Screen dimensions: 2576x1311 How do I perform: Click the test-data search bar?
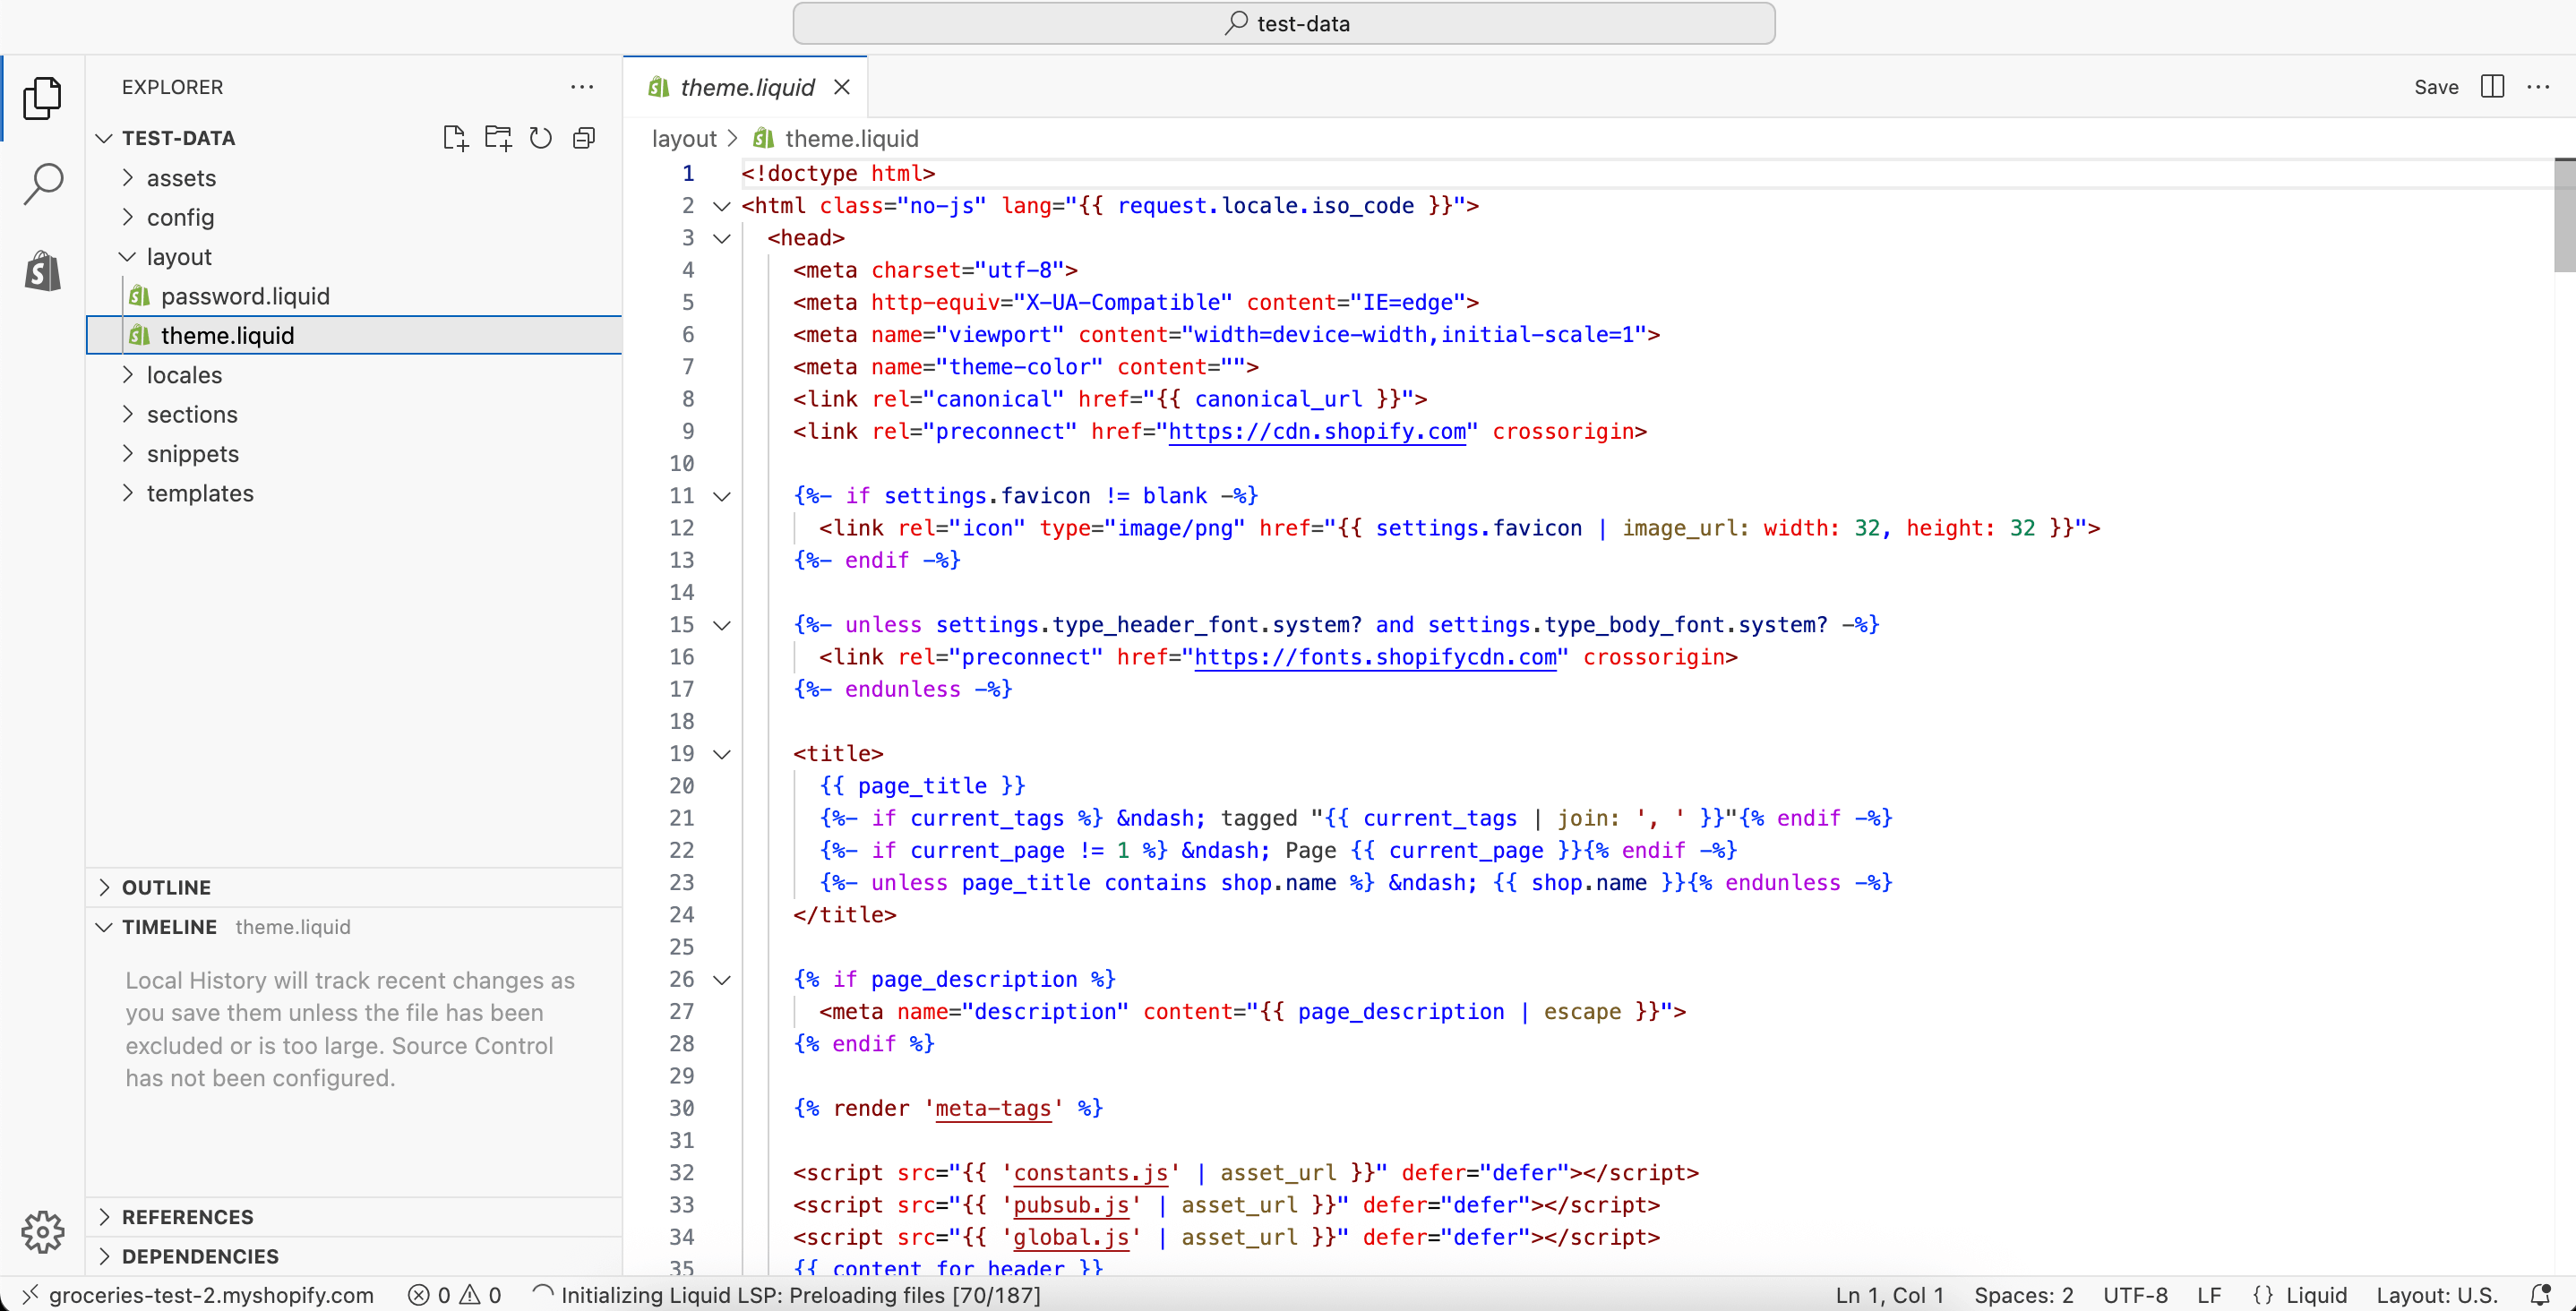click(1285, 22)
